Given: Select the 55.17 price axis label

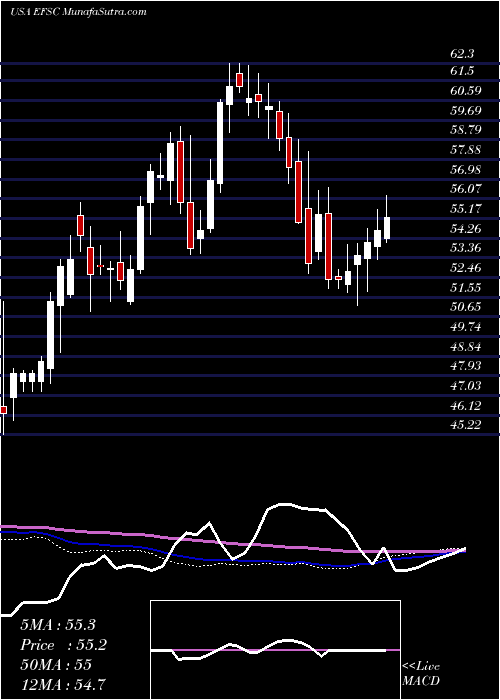Looking at the screenshot, I should point(466,208).
